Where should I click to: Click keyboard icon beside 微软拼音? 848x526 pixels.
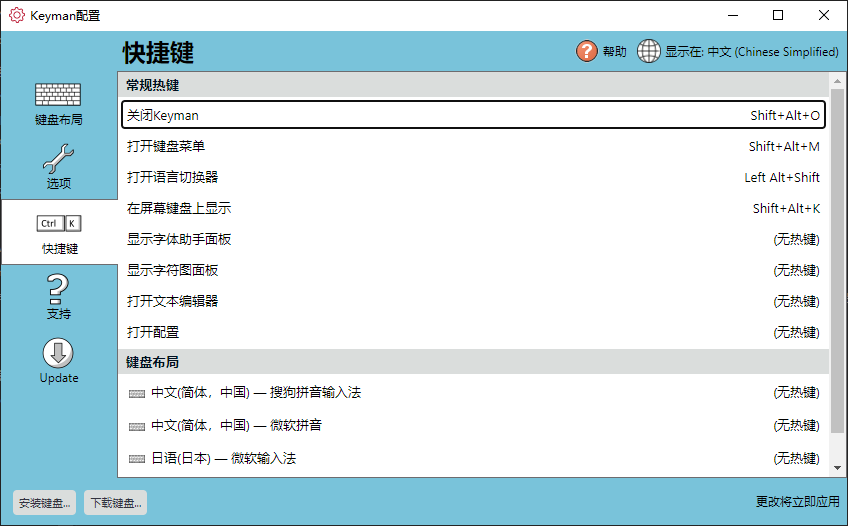pos(137,427)
